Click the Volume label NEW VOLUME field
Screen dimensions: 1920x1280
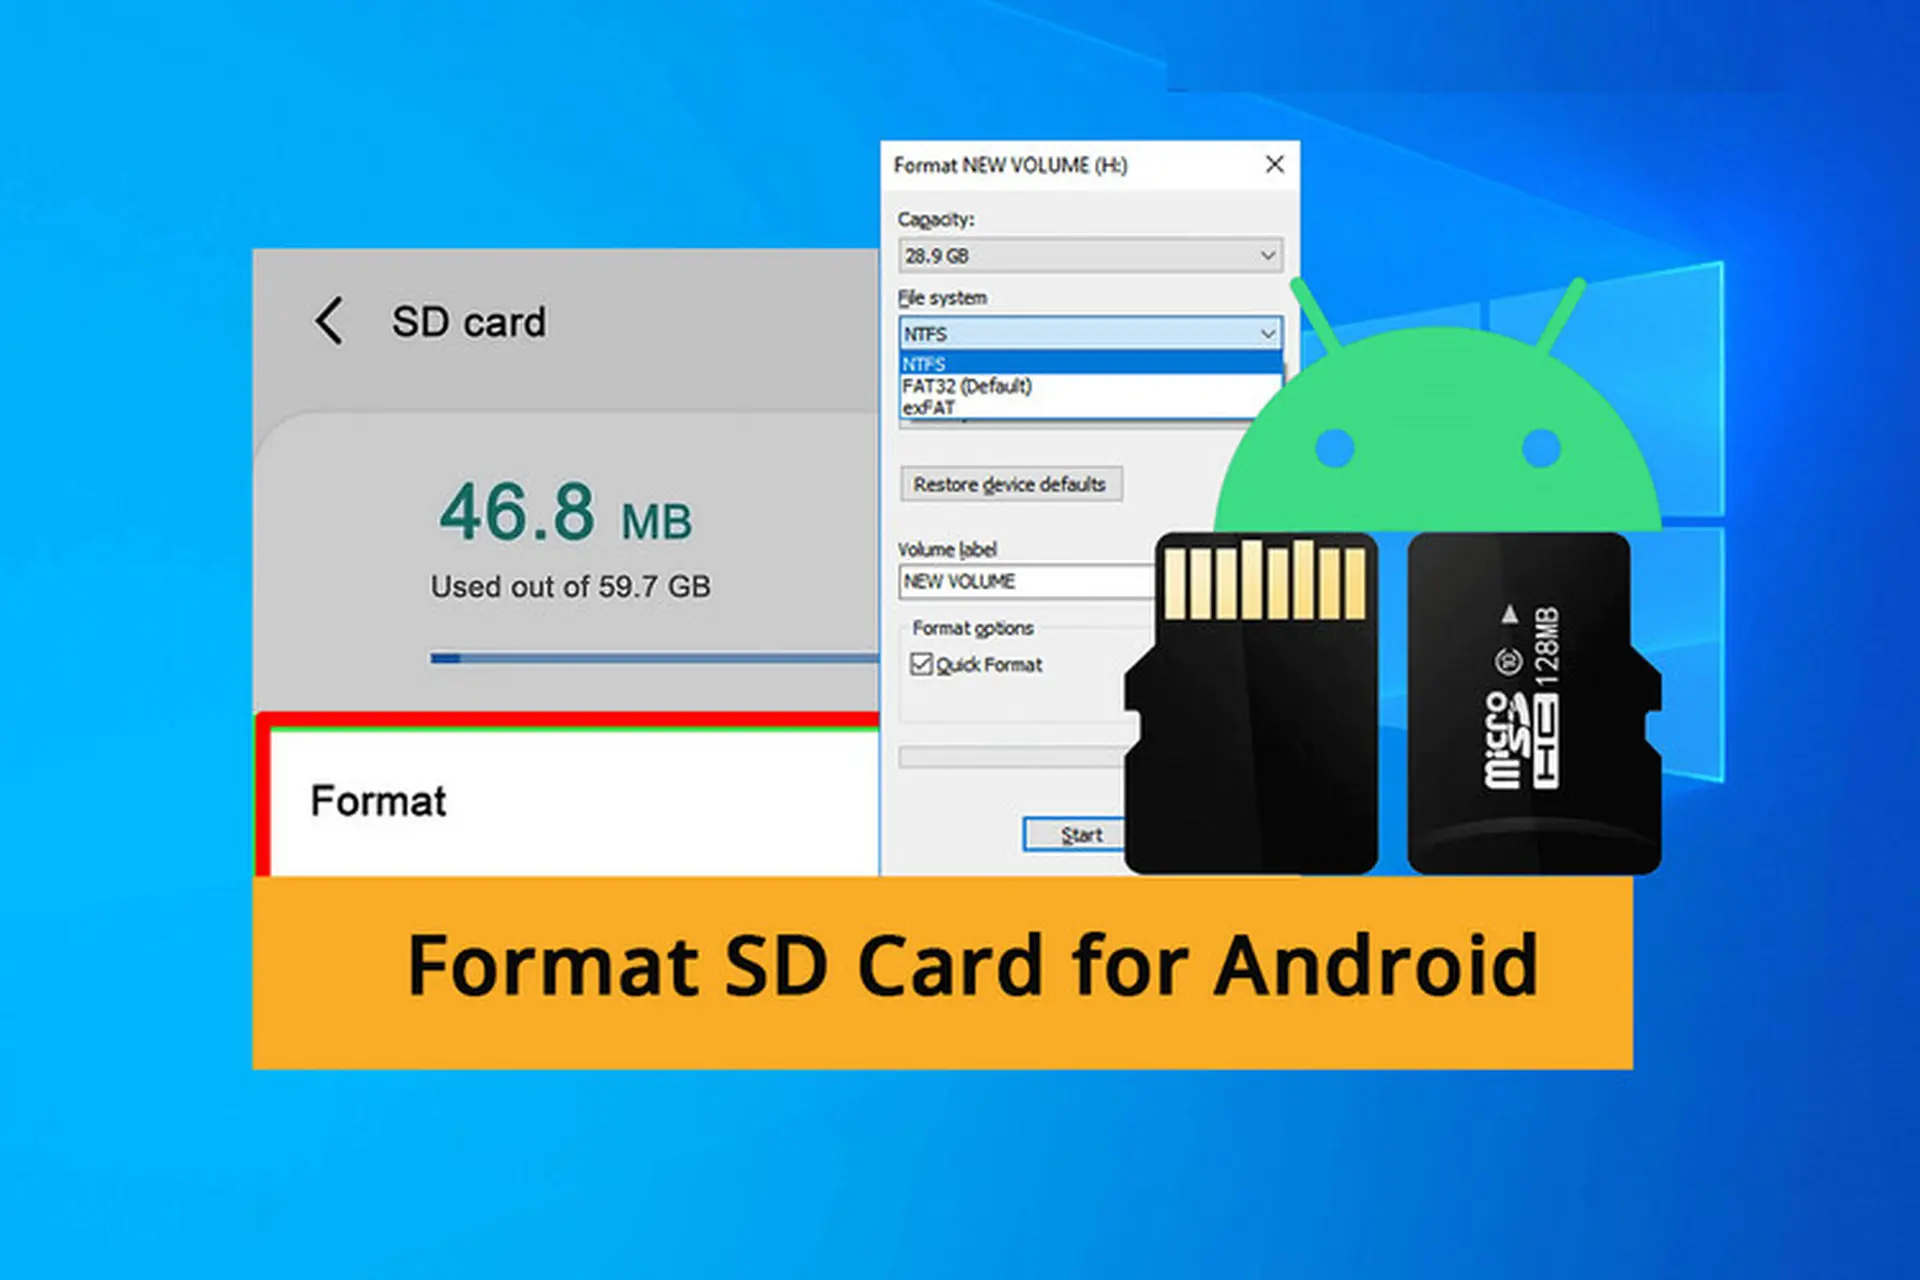coord(1027,581)
